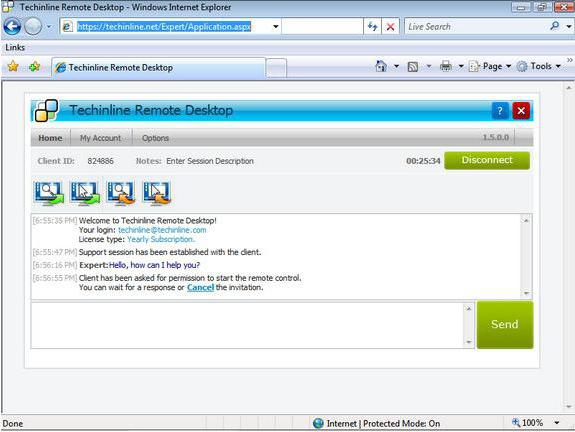Screen dimensions: 575x432
Task: Open the recent pages dropdown beside Forward
Action: (48, 26)
